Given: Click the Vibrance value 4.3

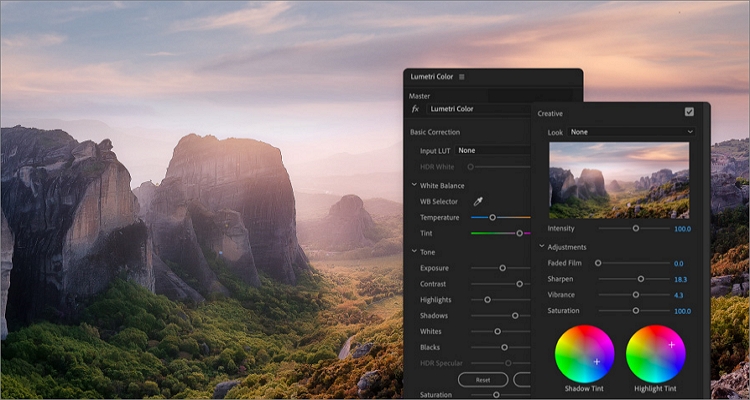Looking at the screenshot, I should pos(678,295).
